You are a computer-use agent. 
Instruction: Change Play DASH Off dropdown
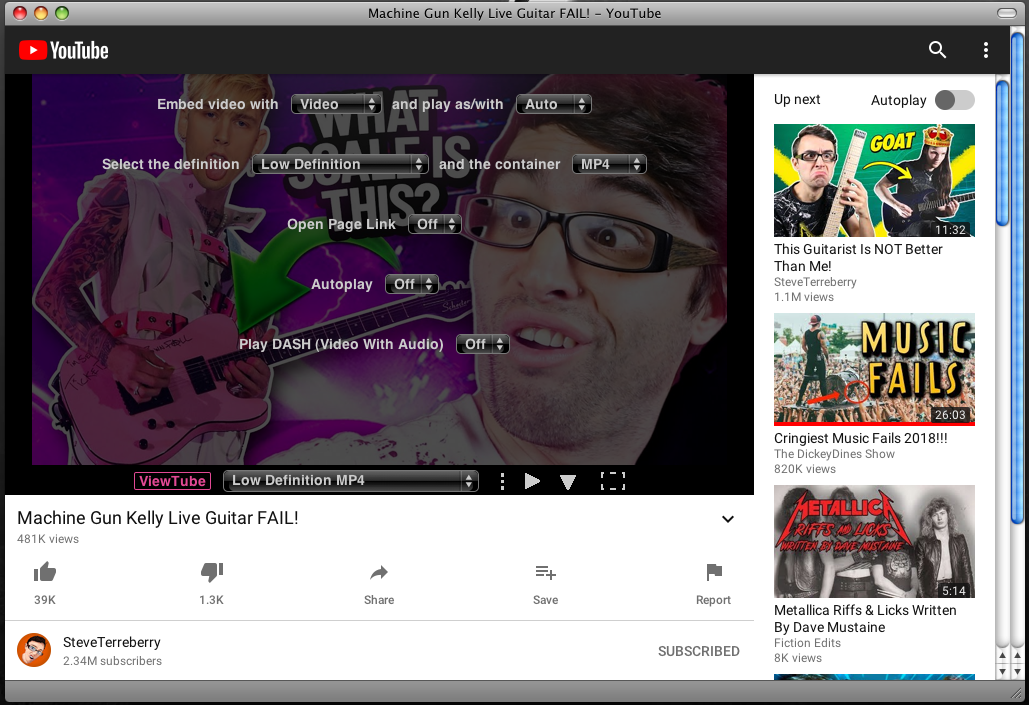tap(482, 344)
